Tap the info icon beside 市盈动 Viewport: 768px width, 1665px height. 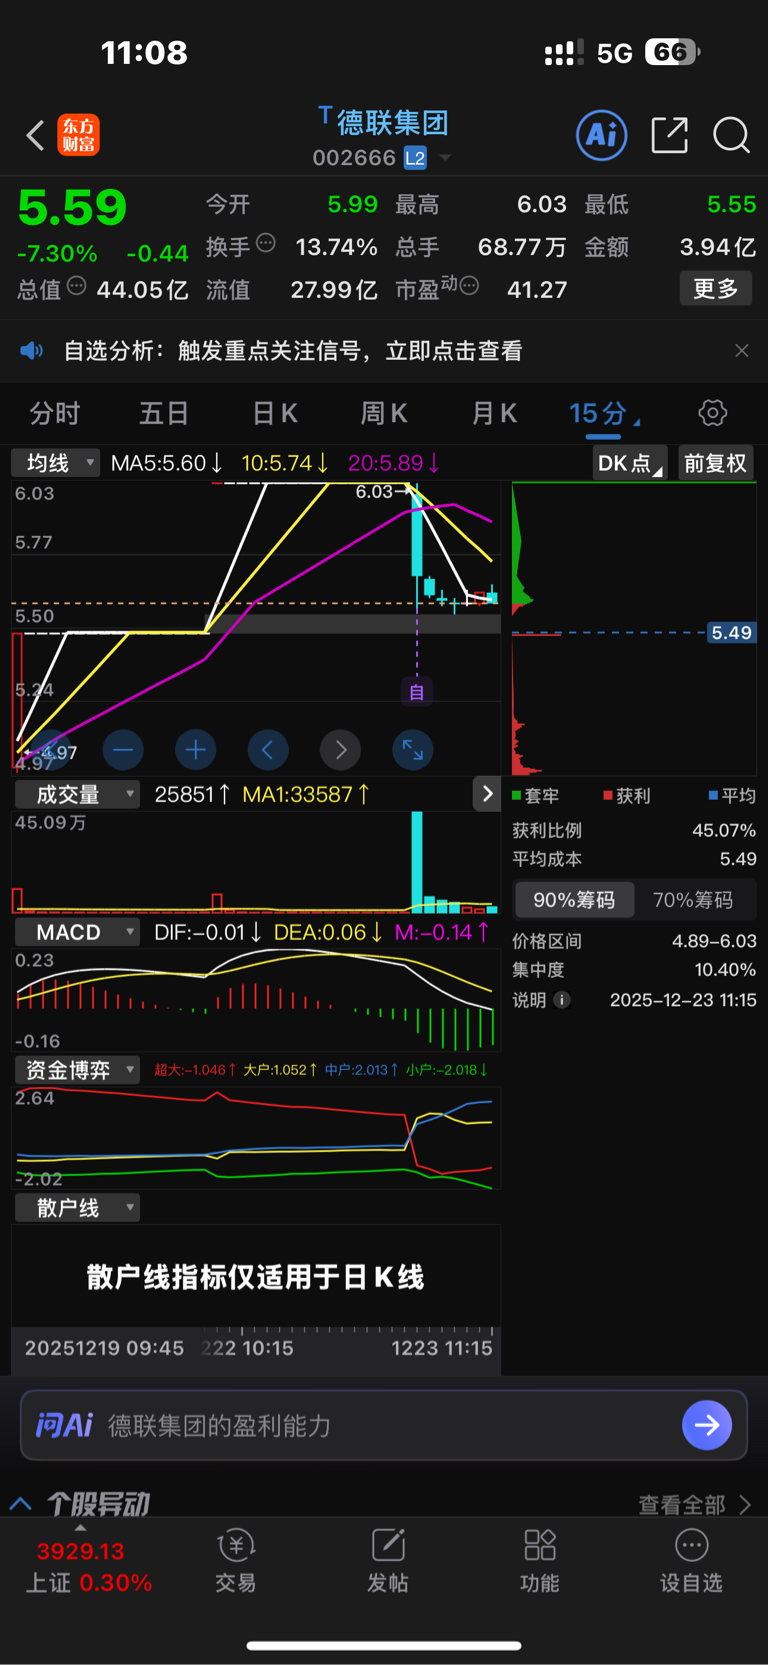coord(469,286)
